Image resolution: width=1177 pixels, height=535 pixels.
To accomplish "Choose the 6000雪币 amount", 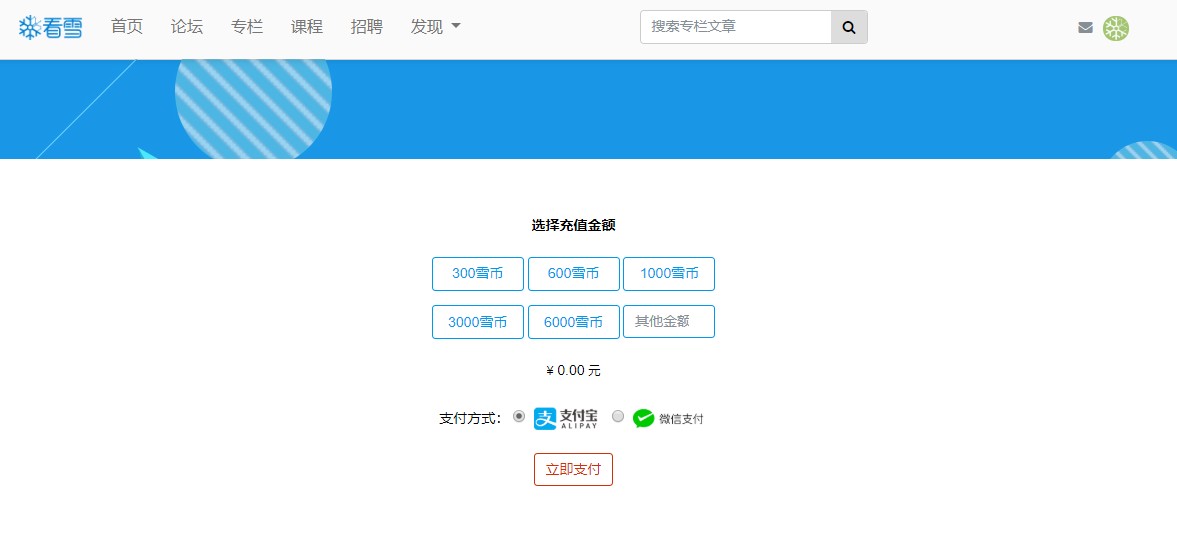I will point(573,322).
